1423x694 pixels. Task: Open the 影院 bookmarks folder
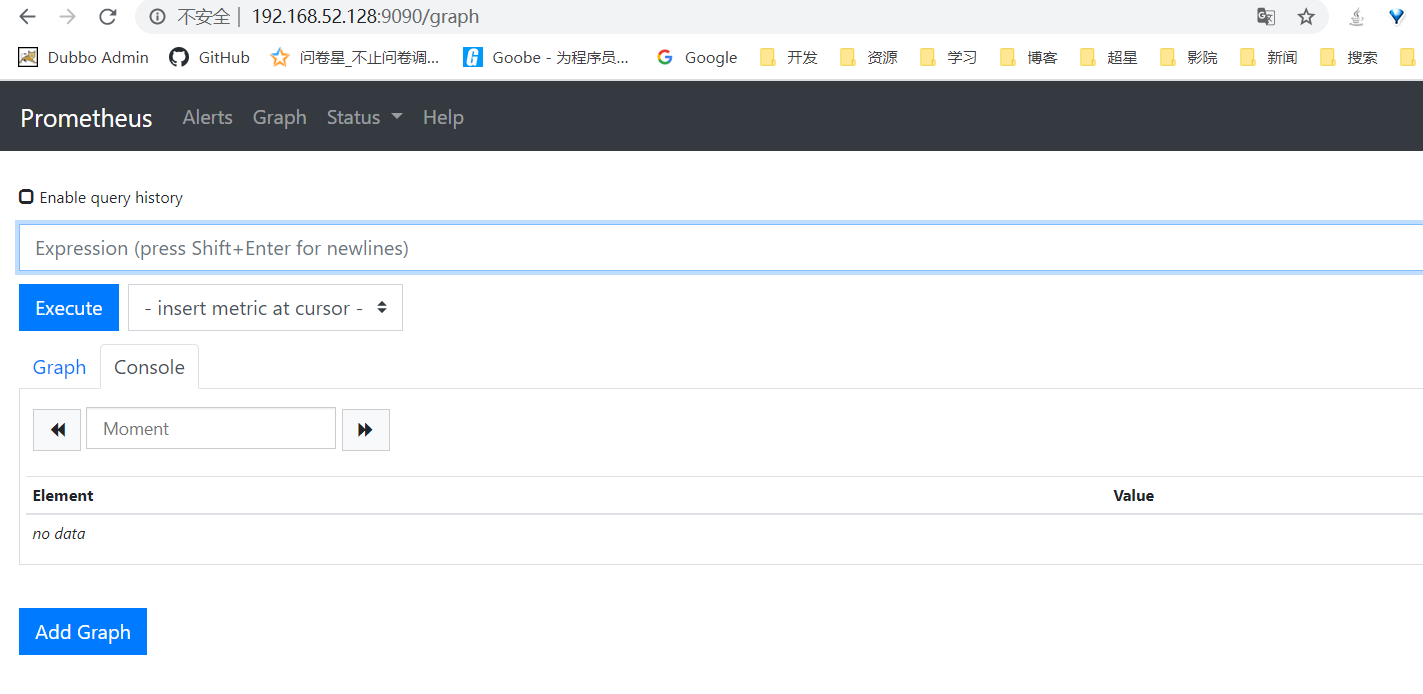pyautogui.click(x=1189, y=57)
